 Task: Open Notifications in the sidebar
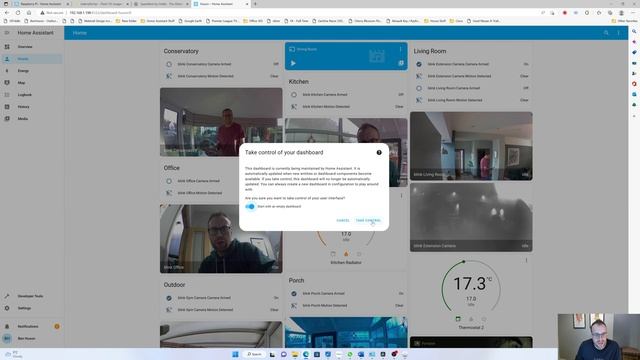[x=32, y=327]
